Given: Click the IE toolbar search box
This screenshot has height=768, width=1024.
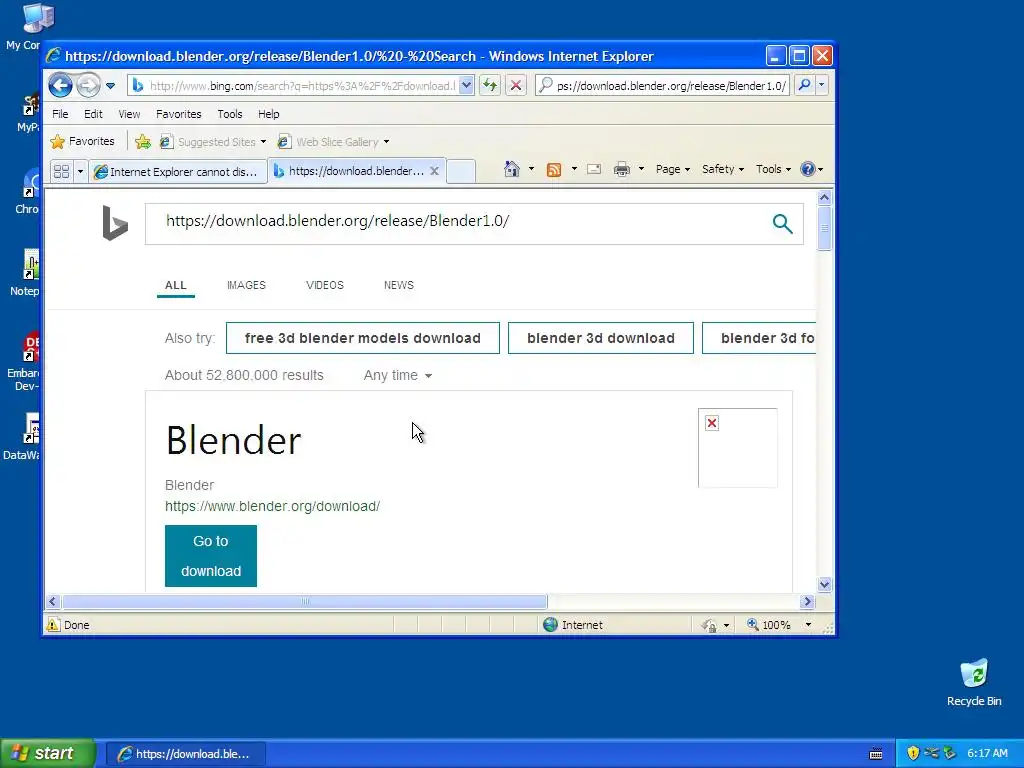Looking at the screenshot, I should click(662, 86).
